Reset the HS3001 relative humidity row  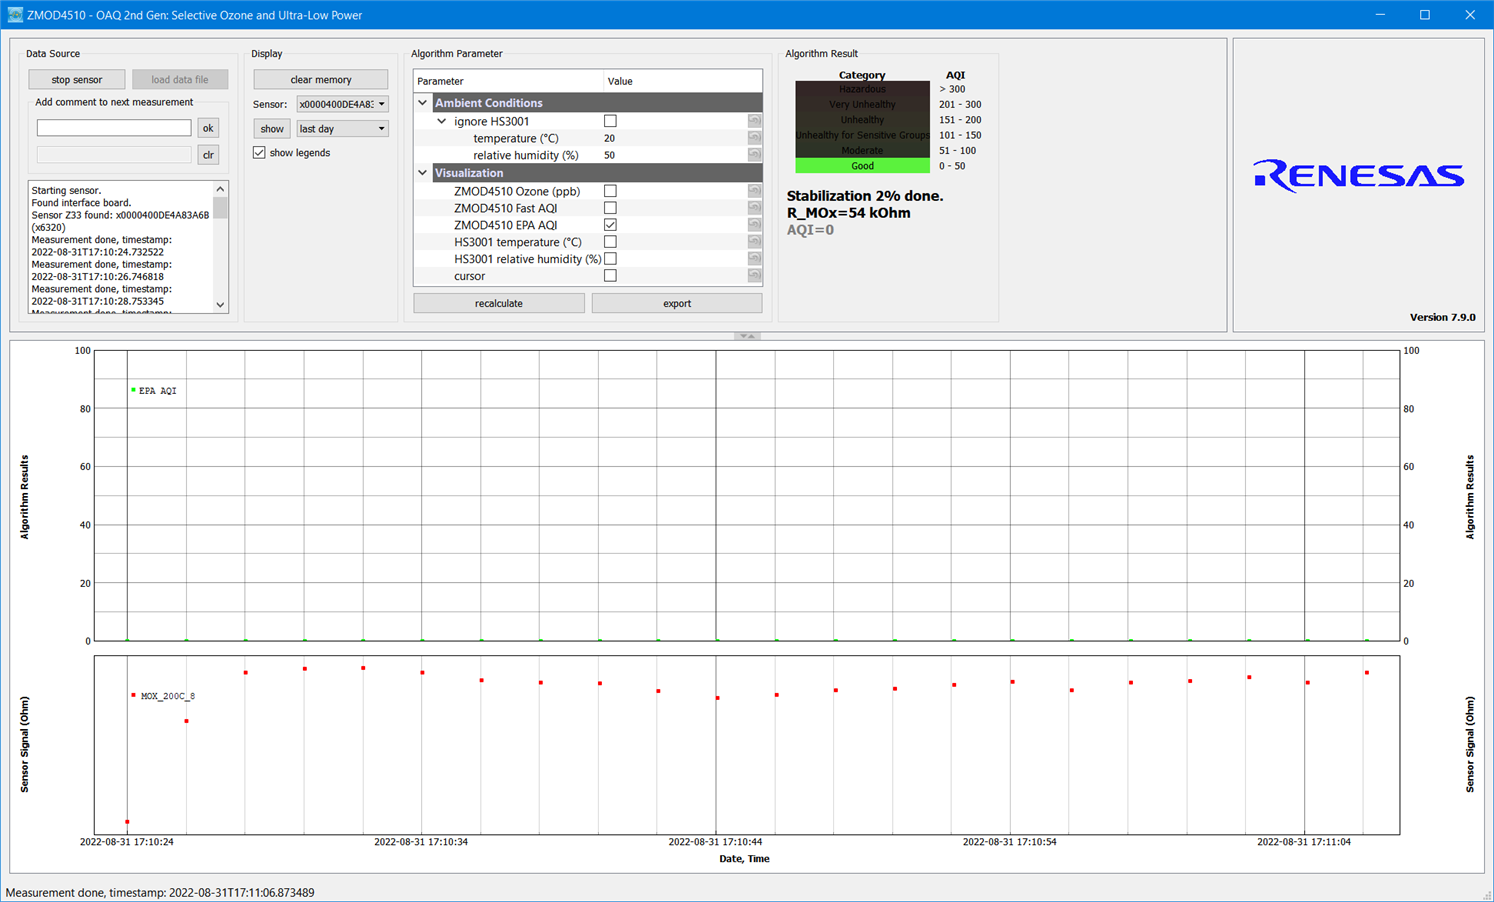click(754, 259)
